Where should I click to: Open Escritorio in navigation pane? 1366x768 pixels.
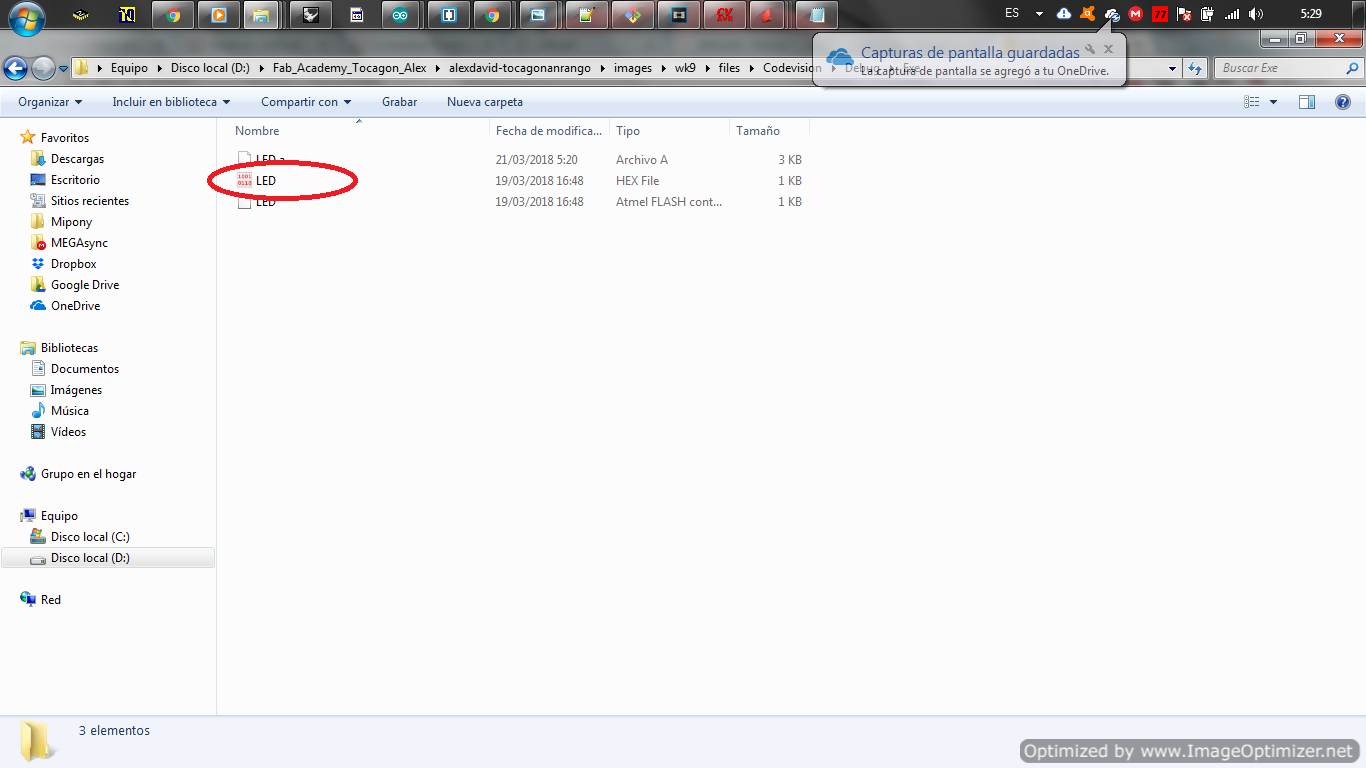pos(75,180)
